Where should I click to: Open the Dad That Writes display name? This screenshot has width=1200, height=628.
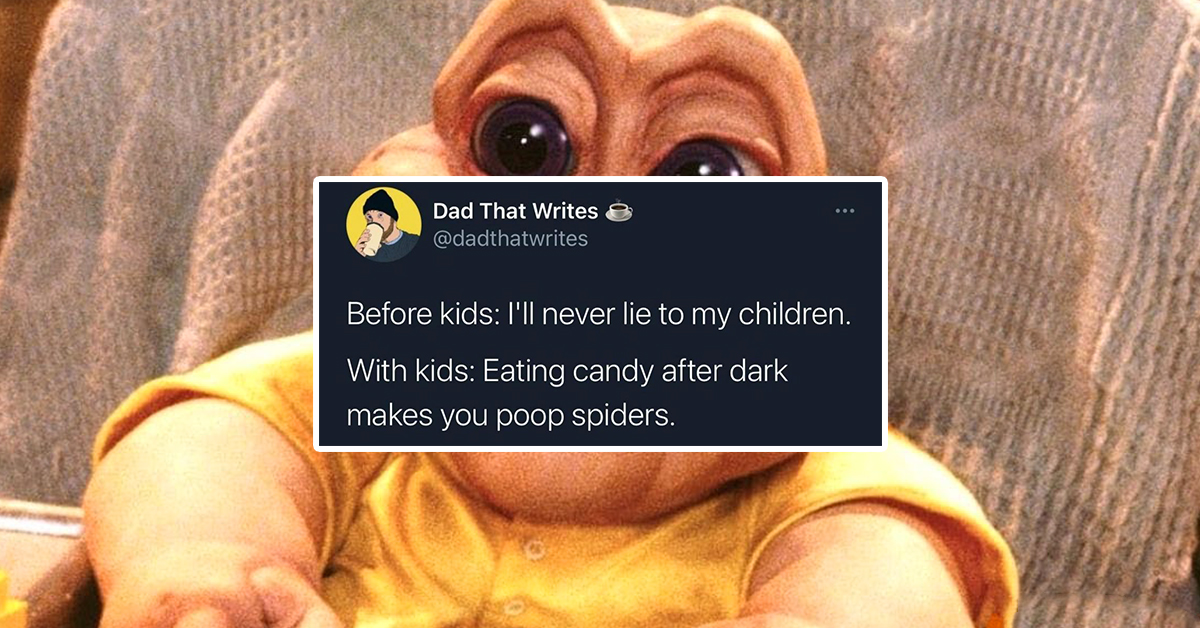[x=515, y=211]
